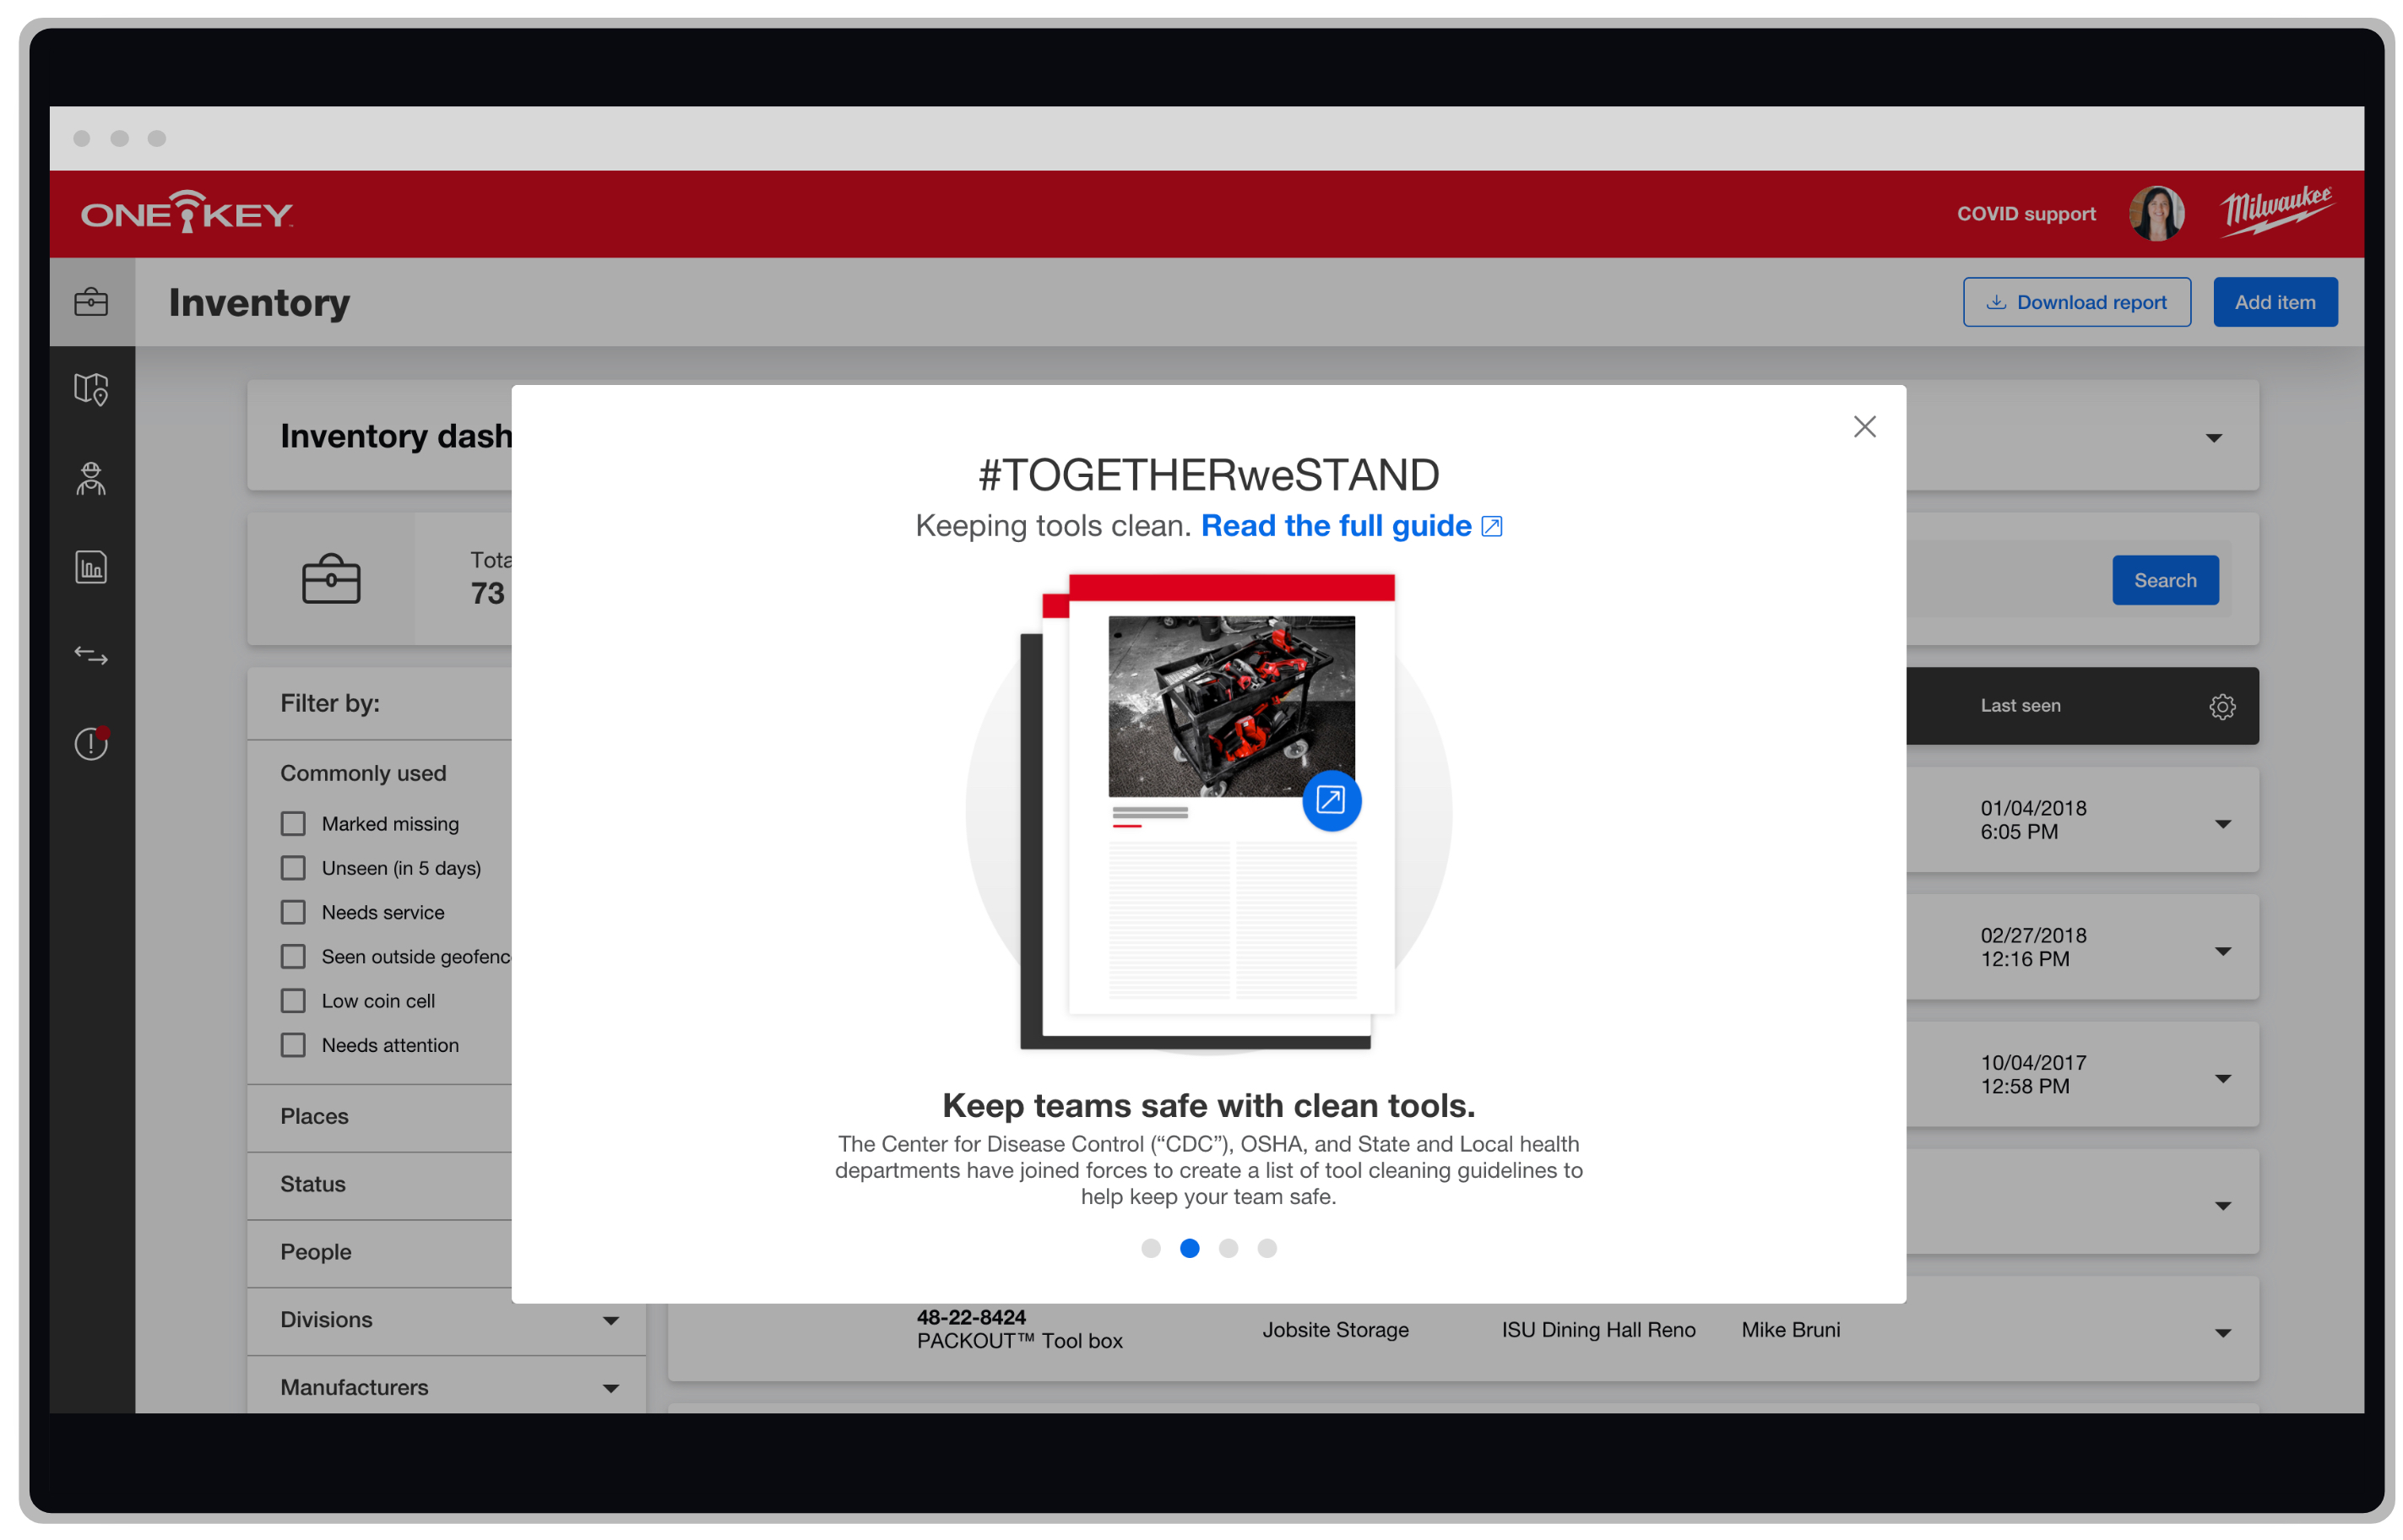Toggle the Needs service checkbox
The width and height of the screenshot is (2403, 1540).
pyautogui.click(x=292, y=911)
